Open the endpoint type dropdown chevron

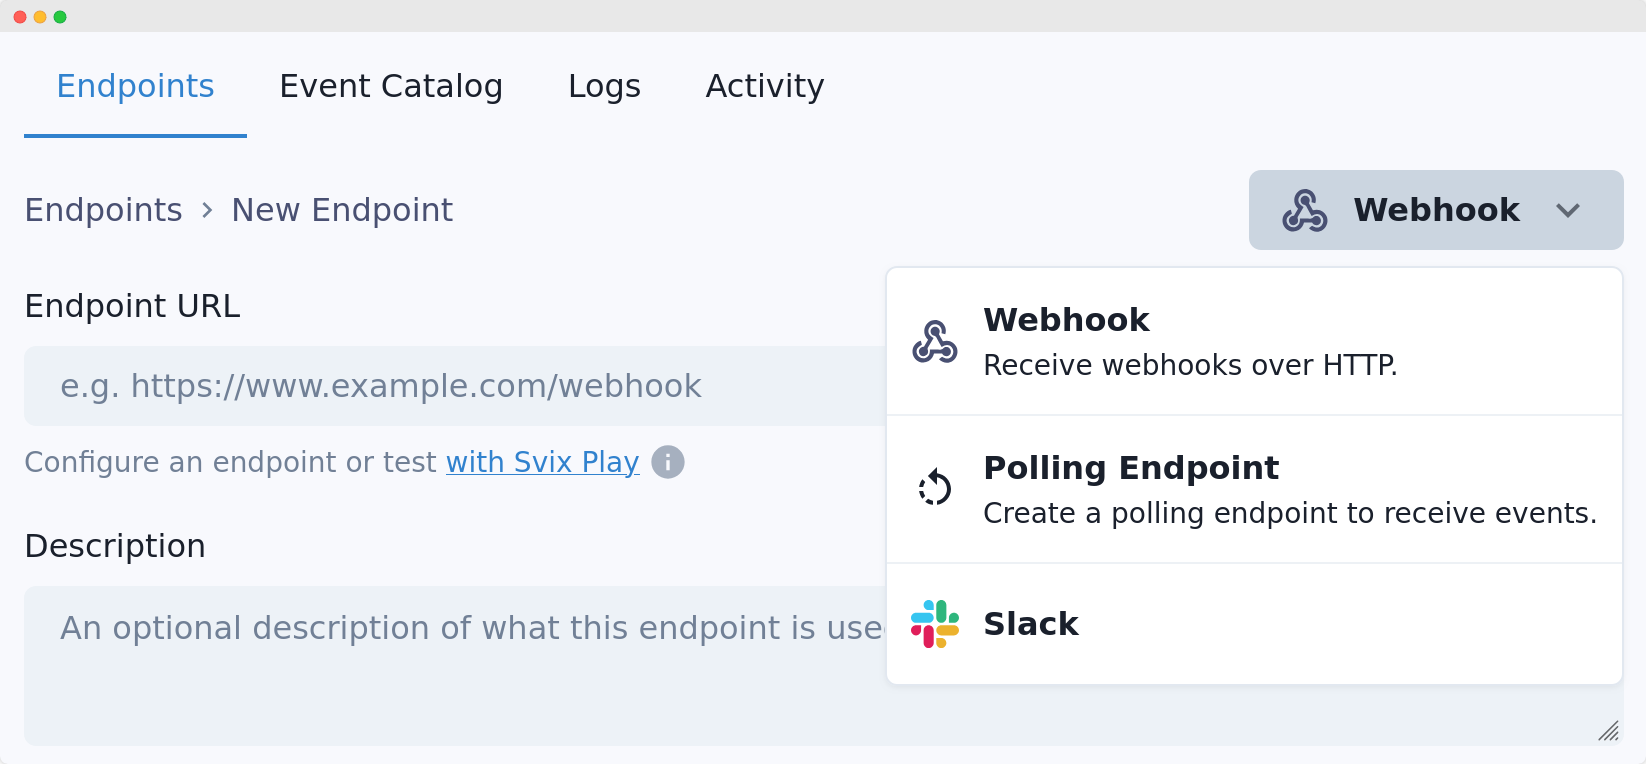1568,210
